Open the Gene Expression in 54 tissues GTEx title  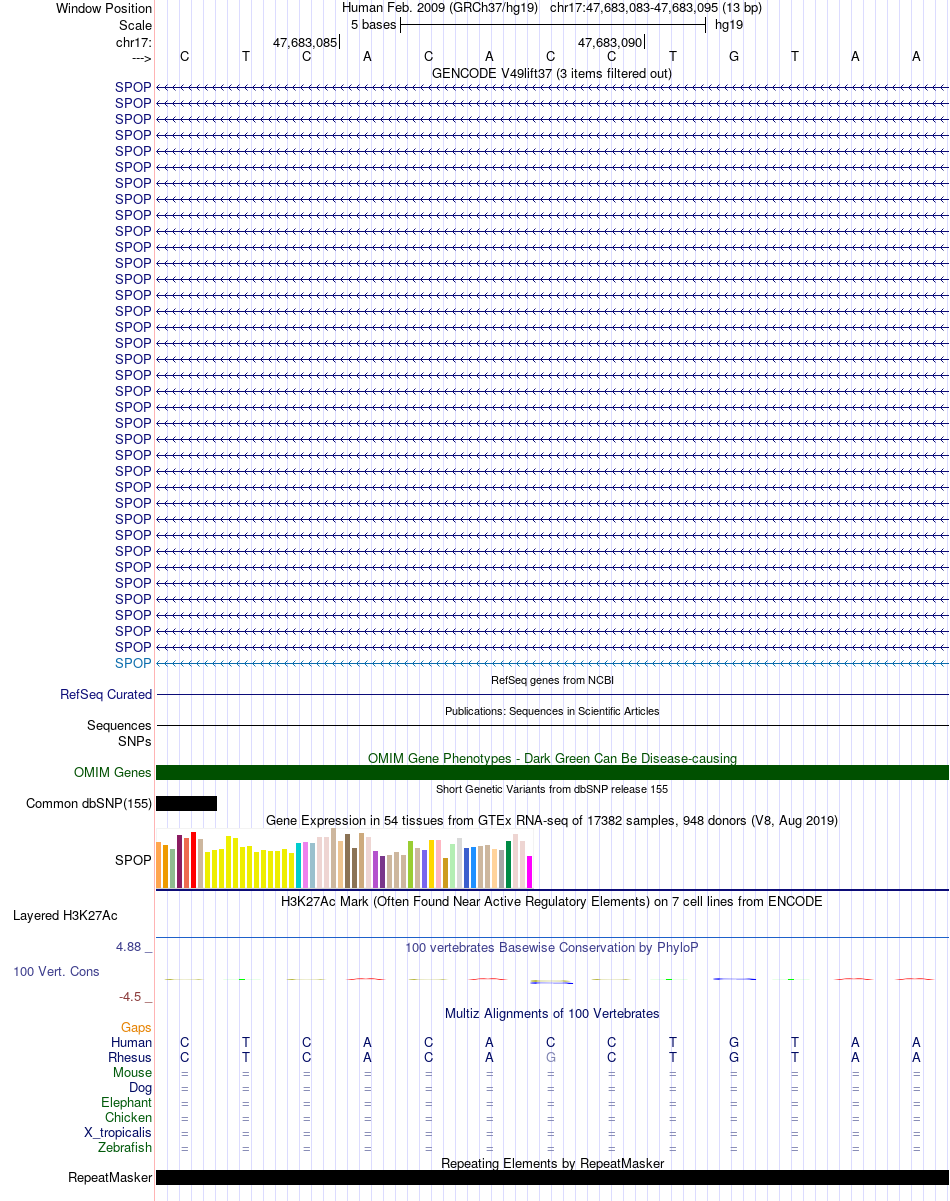coord(552,820)
